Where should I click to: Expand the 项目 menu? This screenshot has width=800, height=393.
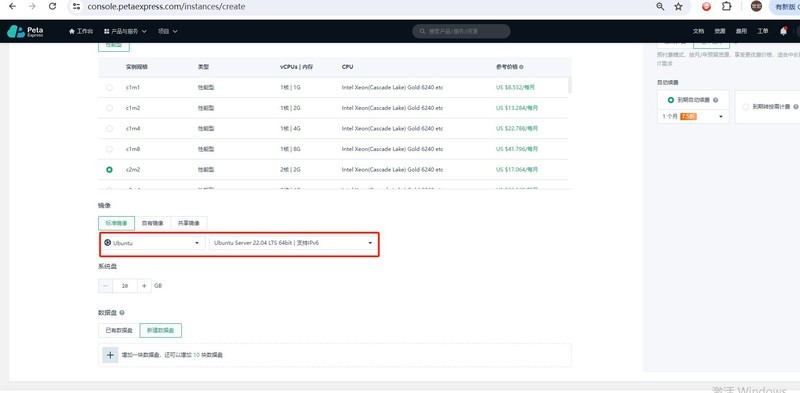coord(167,31)
